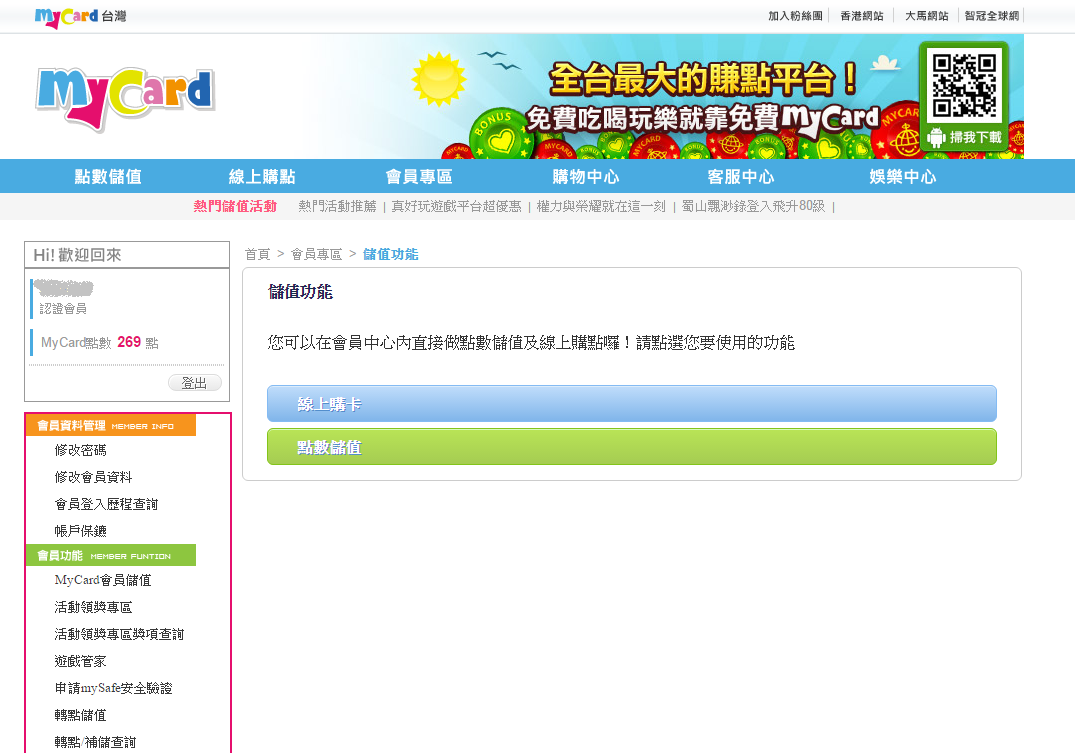The width and height of the screenshot is (1075, 753).
Task: Open 帳戶保鑣 in the sidebar
Action: click(x=81, y=531)
